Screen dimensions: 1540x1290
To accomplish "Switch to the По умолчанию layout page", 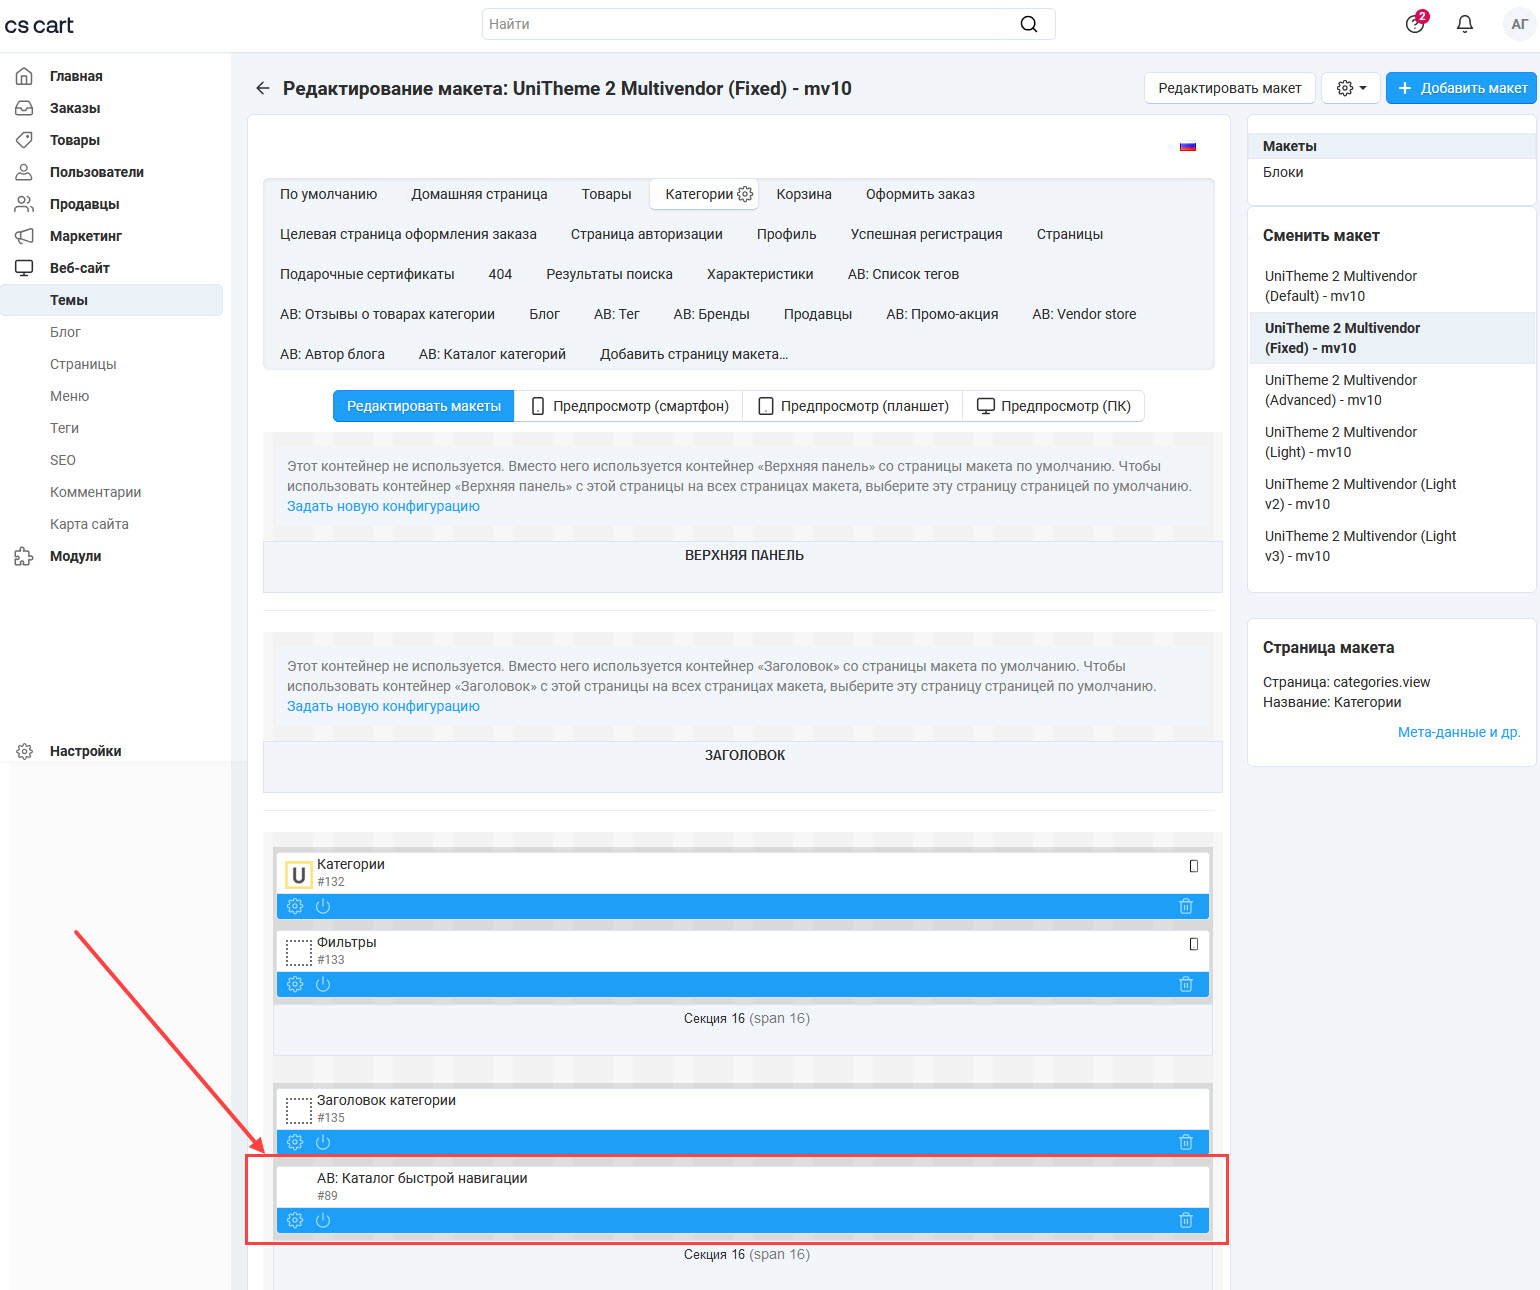I will point(329,194).
